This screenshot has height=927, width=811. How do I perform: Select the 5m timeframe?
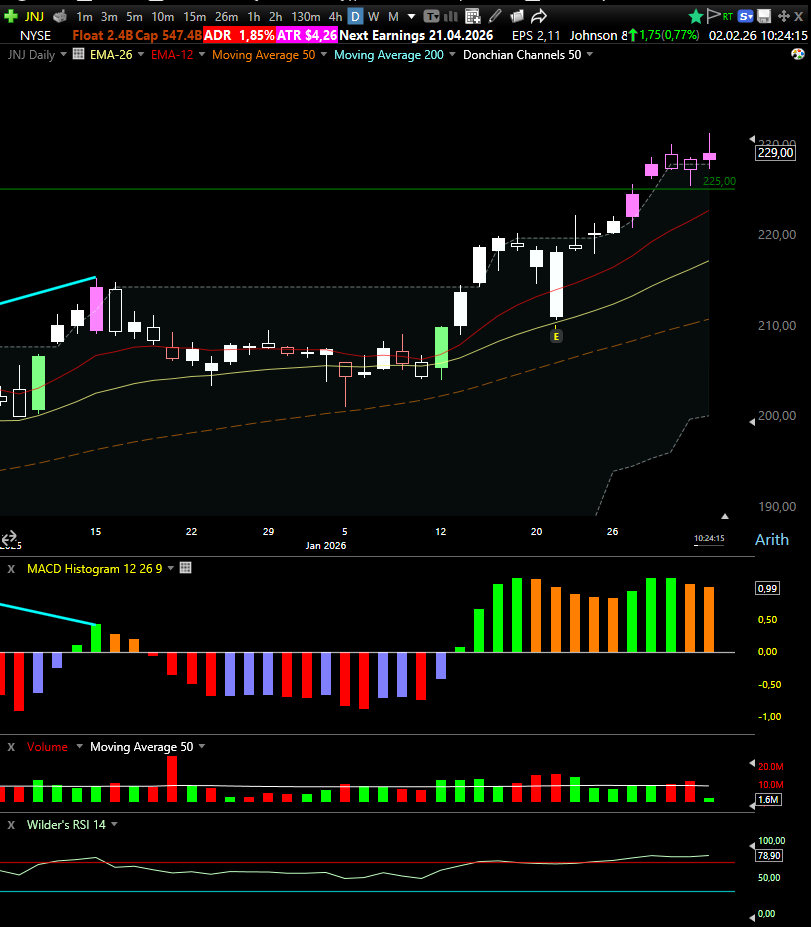click(134, 17)
